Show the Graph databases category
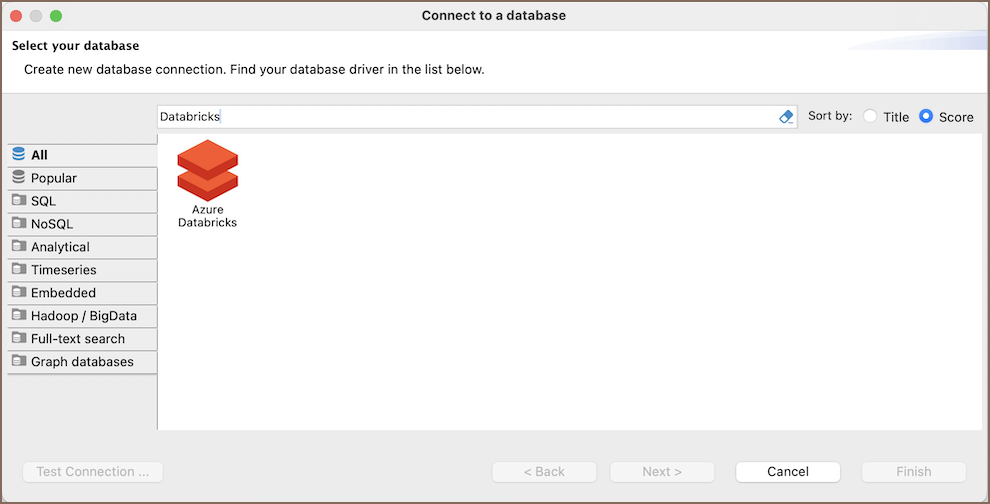The width and height of the screenshot is (990, 504). click(x=82, y=362)
